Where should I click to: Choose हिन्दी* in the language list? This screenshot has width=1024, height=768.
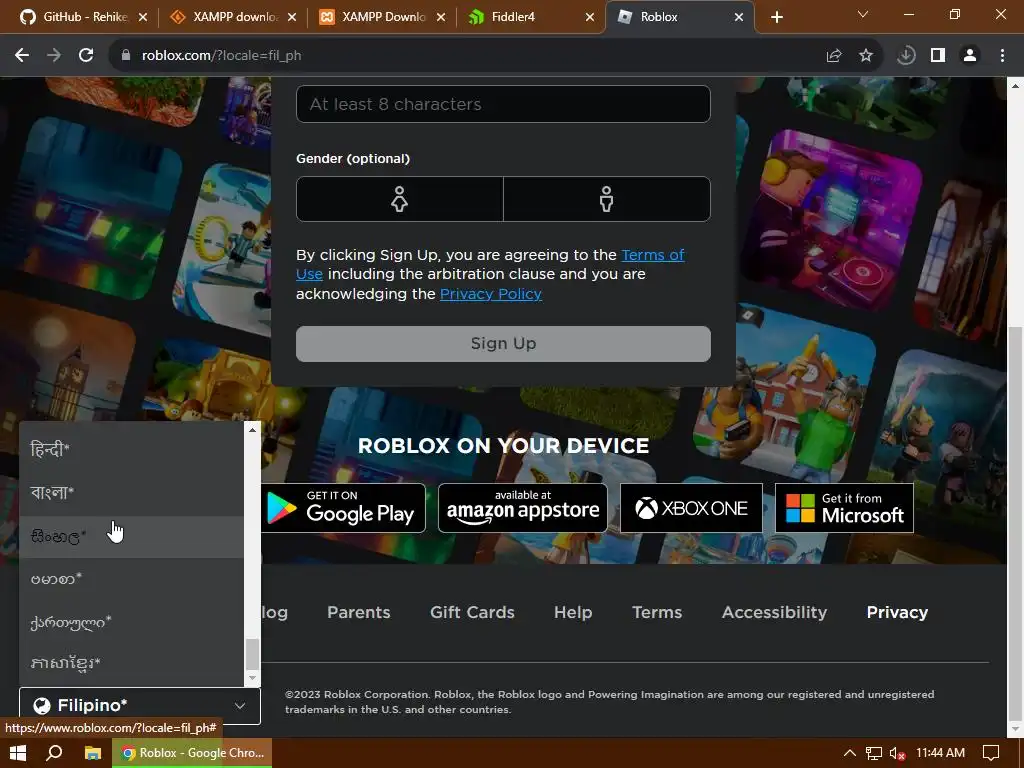[x=131, y=449]
